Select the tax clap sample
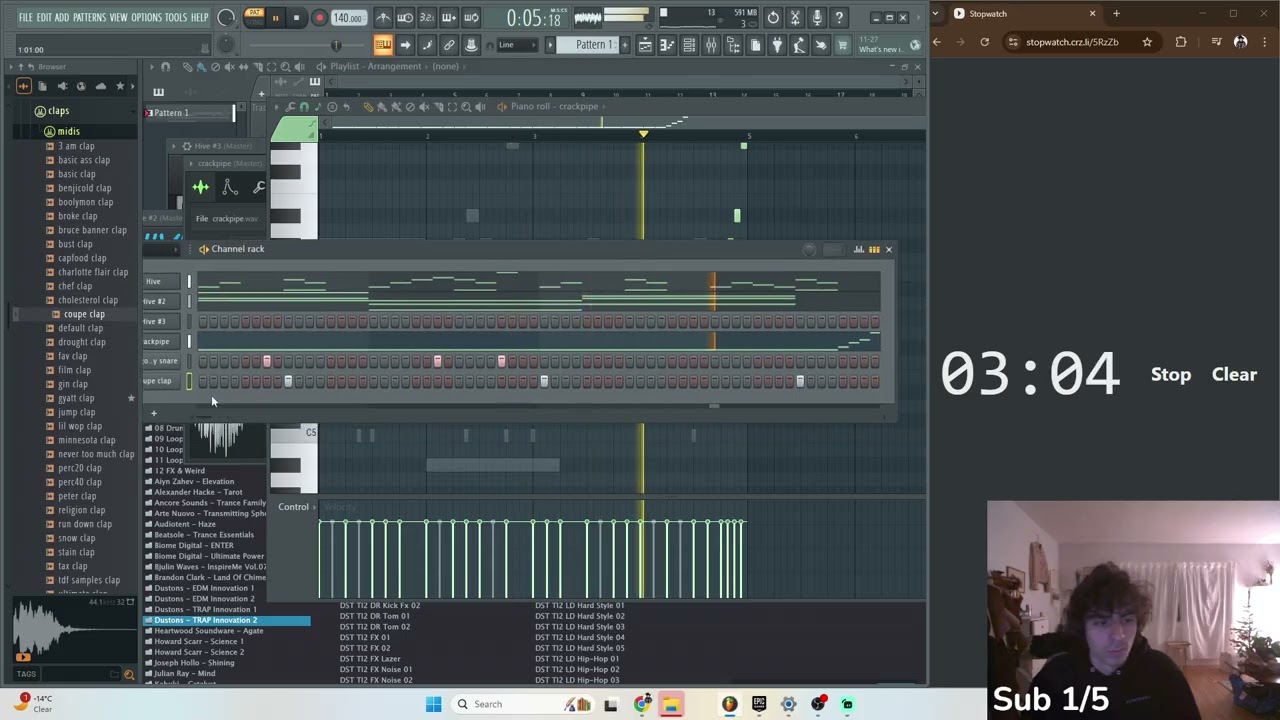1280x720 pixels. [x=72, y=566]
